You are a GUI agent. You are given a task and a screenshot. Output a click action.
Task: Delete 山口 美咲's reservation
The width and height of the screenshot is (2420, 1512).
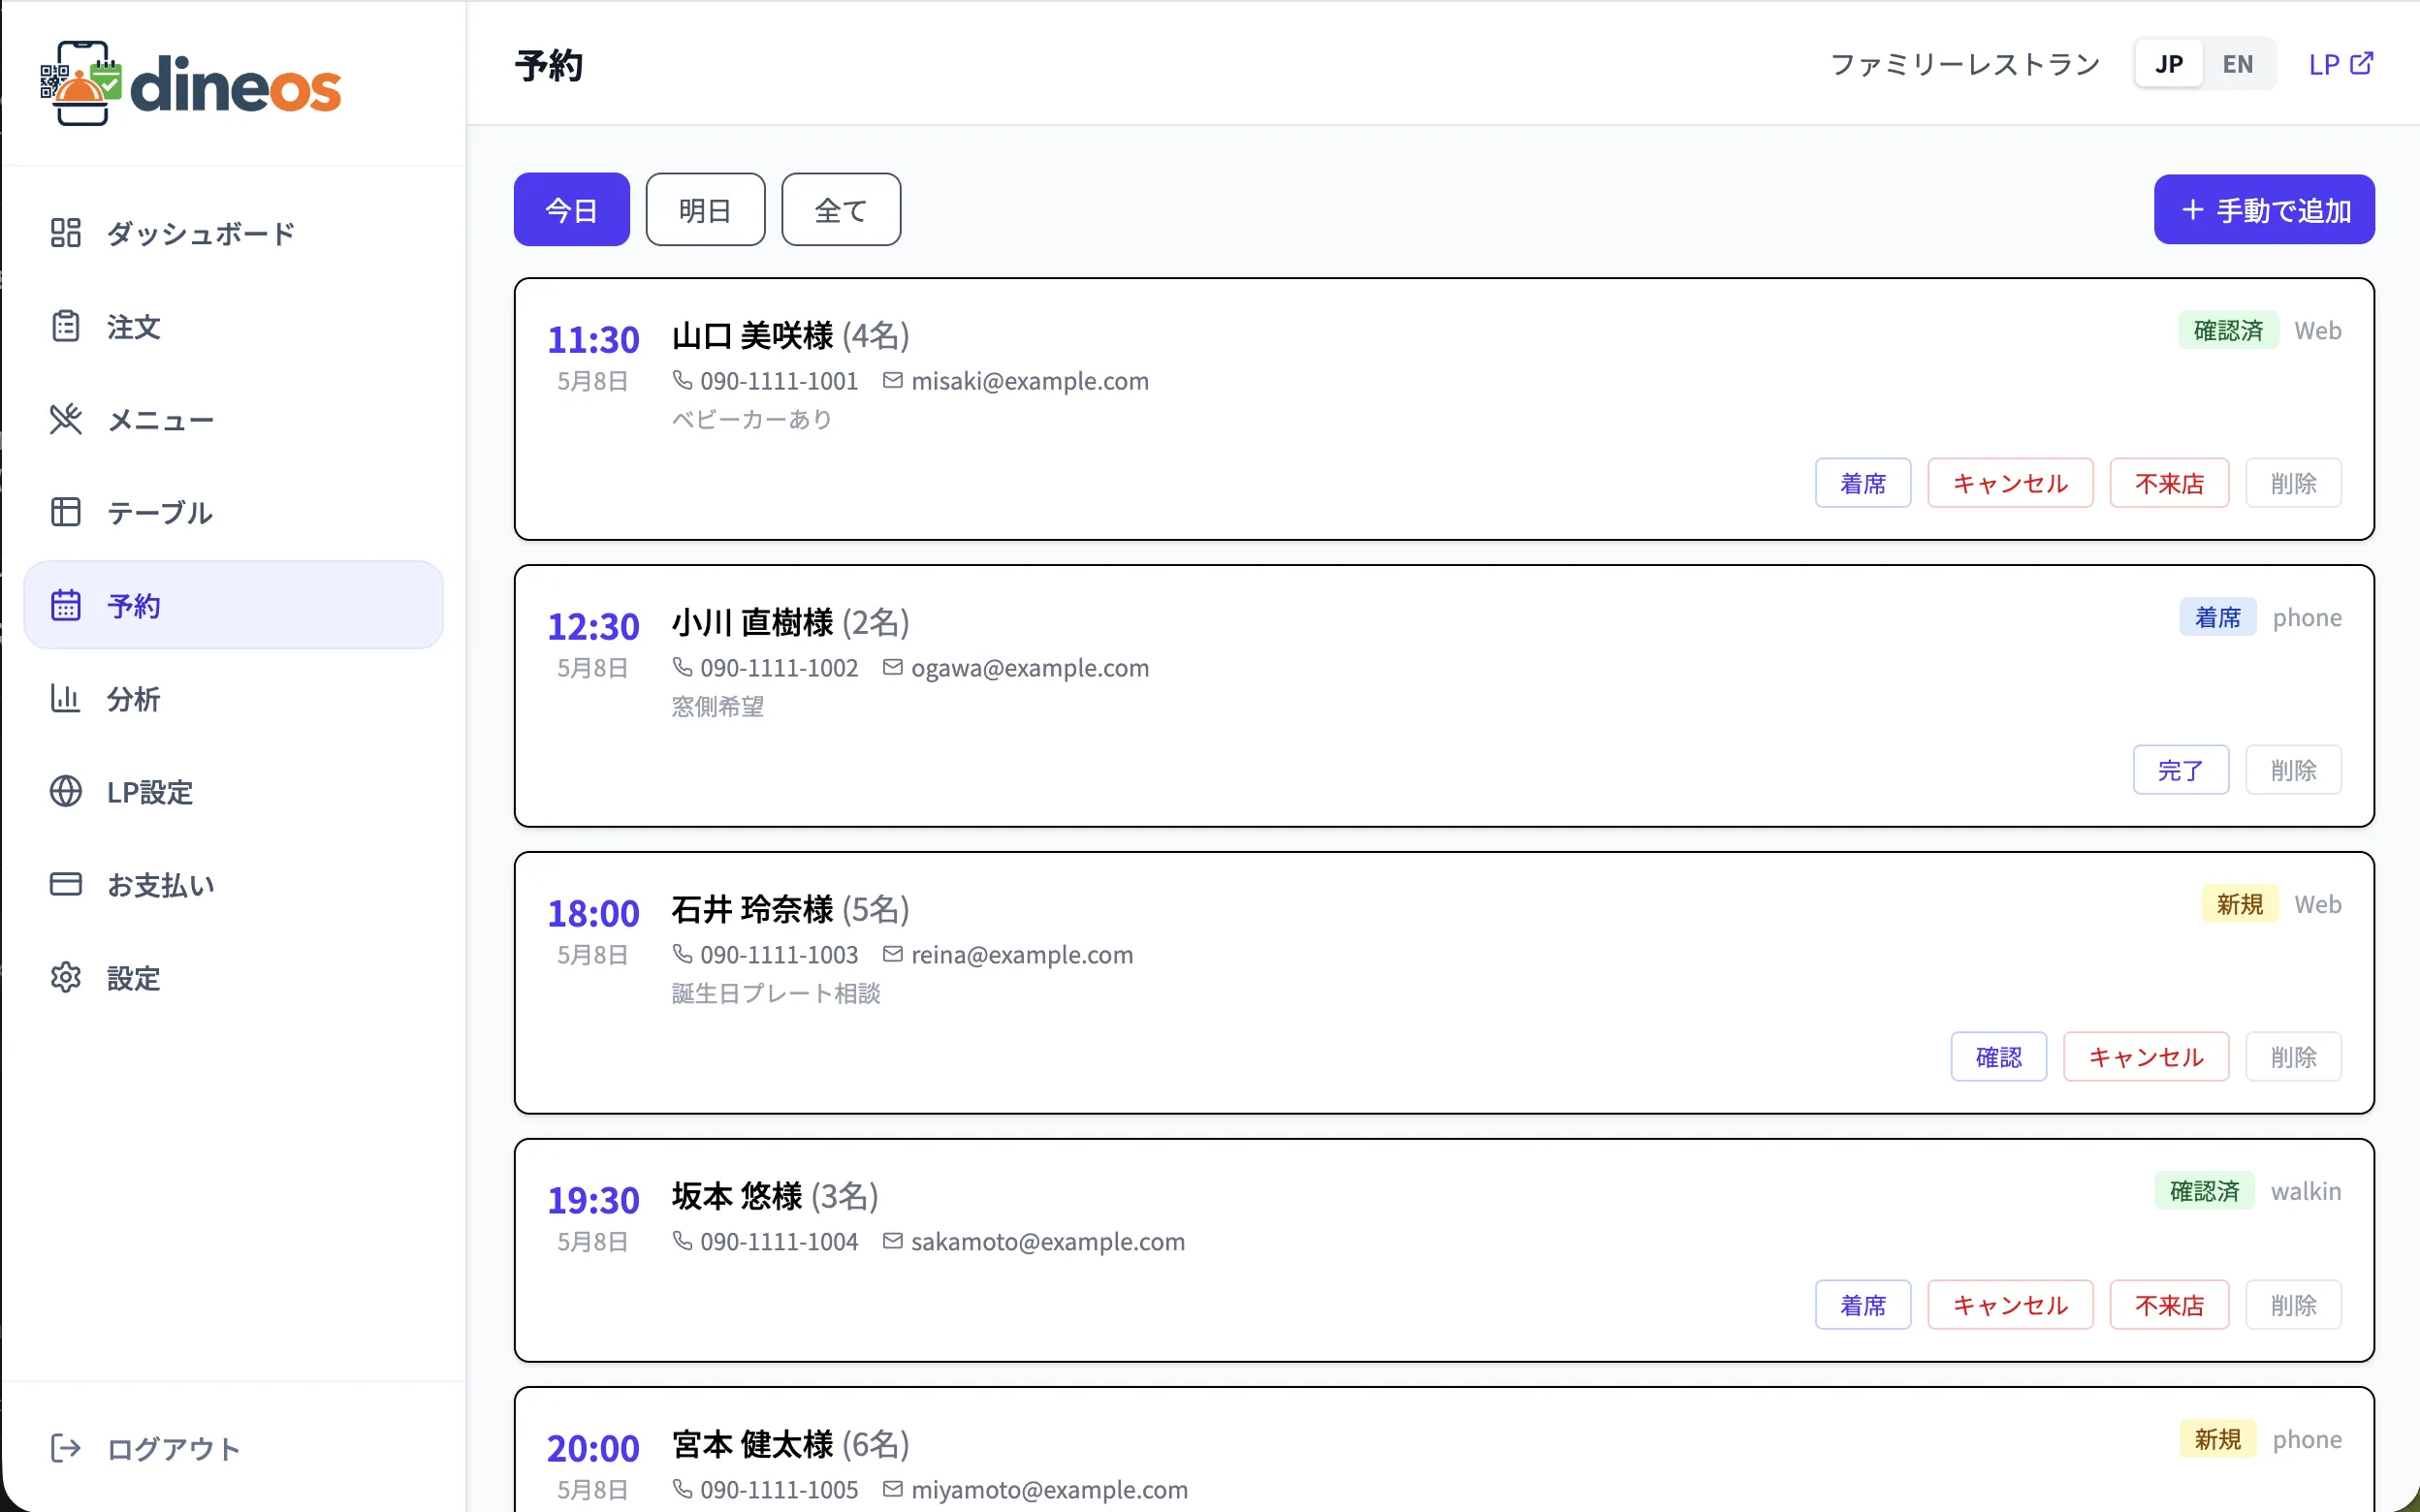tap(2293, 483)
